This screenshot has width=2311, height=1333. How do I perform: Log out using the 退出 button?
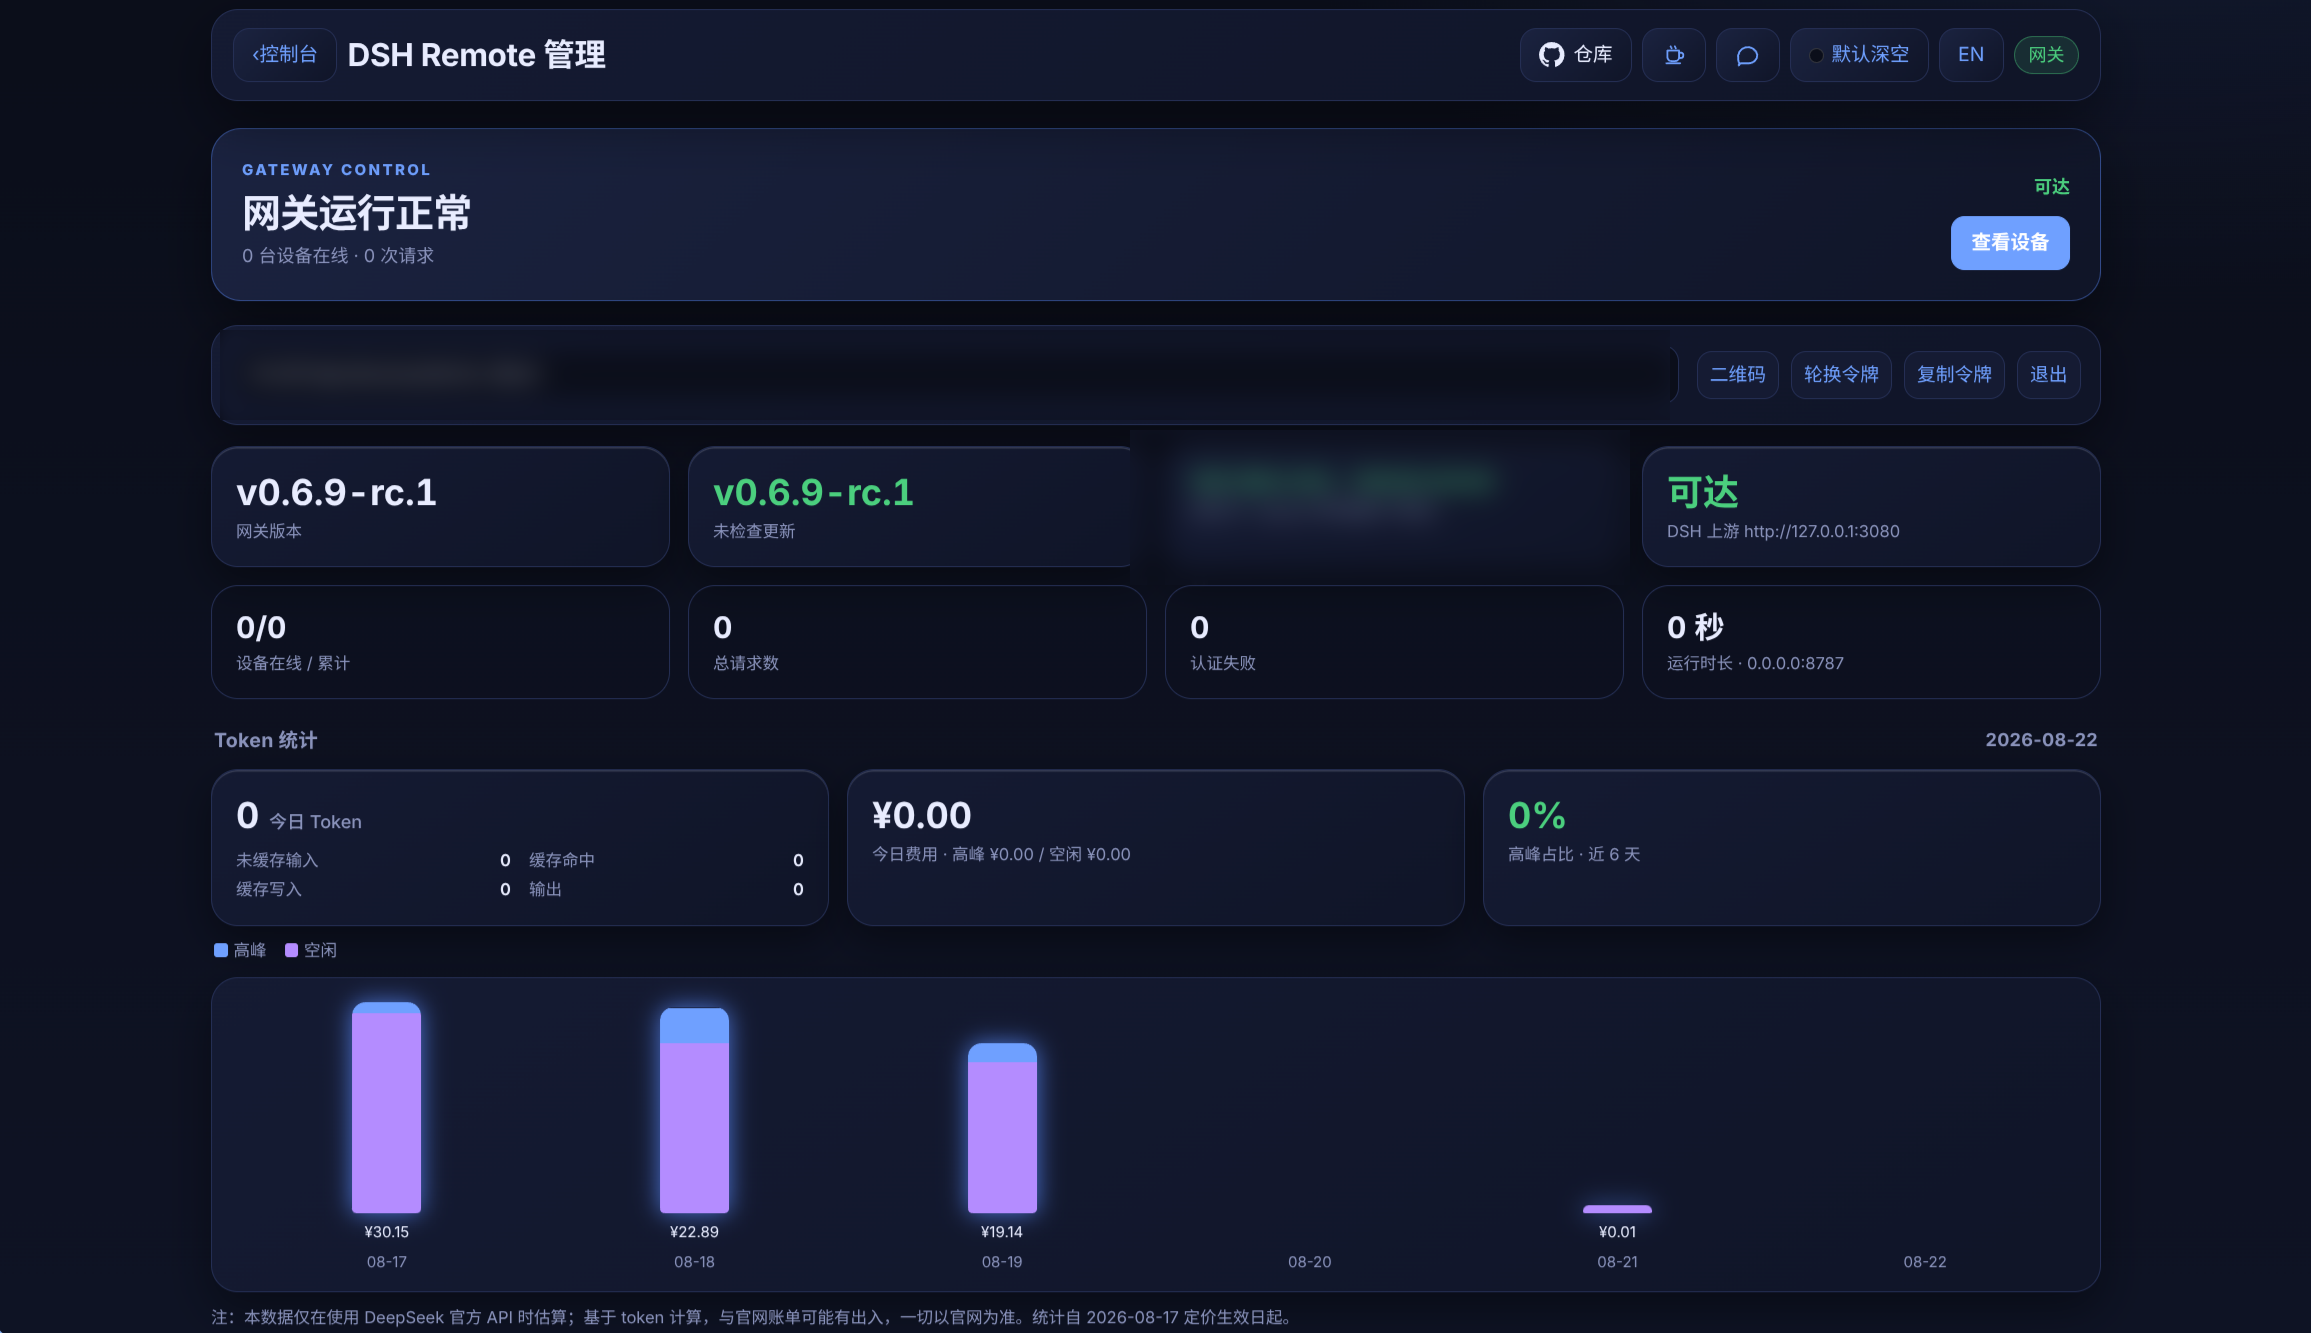tap(2048, 375)
